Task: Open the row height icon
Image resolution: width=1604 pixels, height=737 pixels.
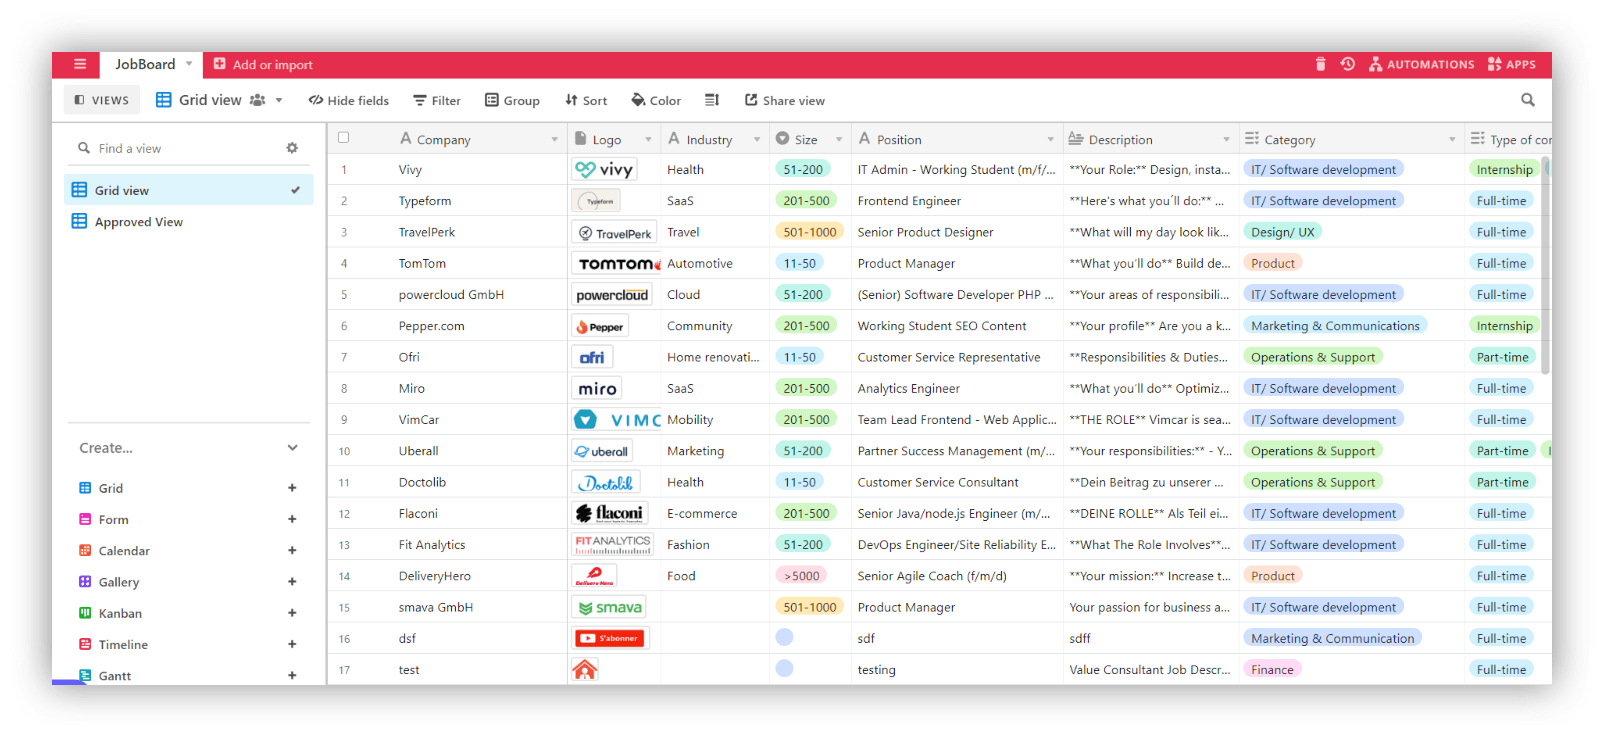Action: pos(712,100)
